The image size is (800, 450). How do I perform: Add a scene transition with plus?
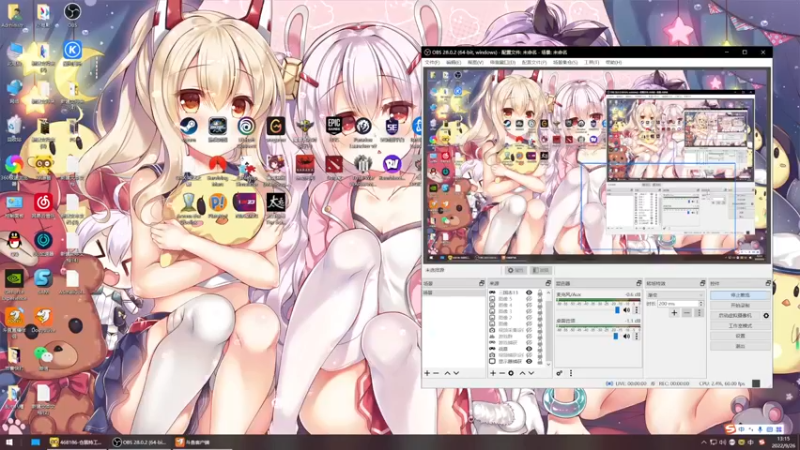[674, 312]
